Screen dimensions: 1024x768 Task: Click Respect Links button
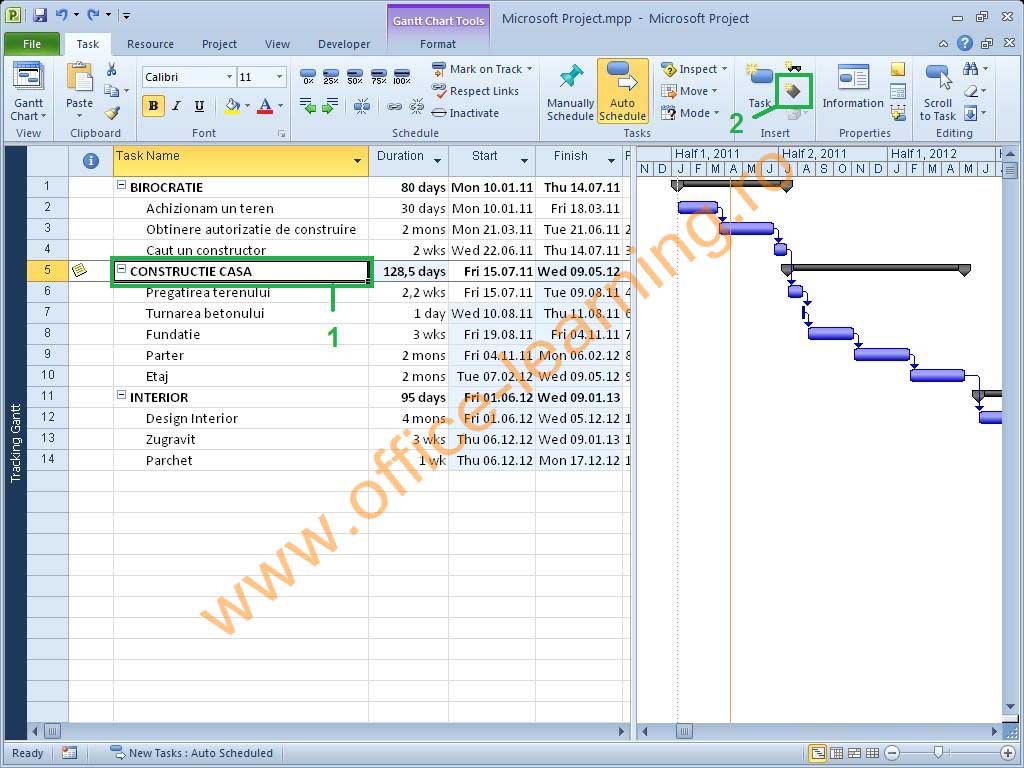[x=475, y=91]
